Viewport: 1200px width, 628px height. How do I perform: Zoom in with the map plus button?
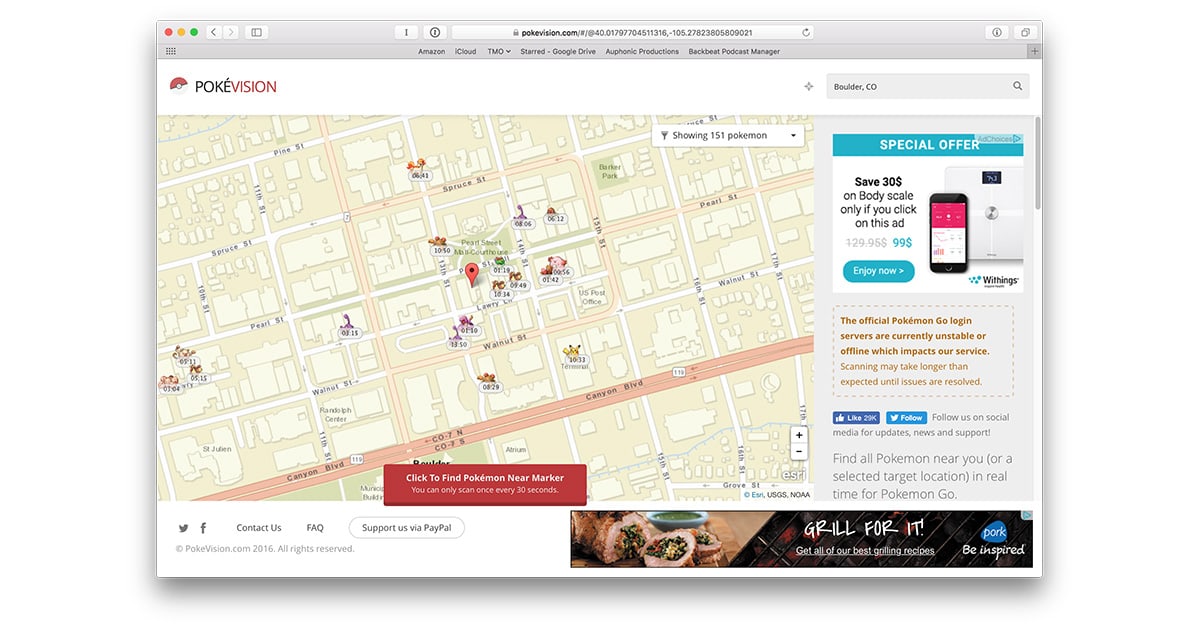point(798,436)
